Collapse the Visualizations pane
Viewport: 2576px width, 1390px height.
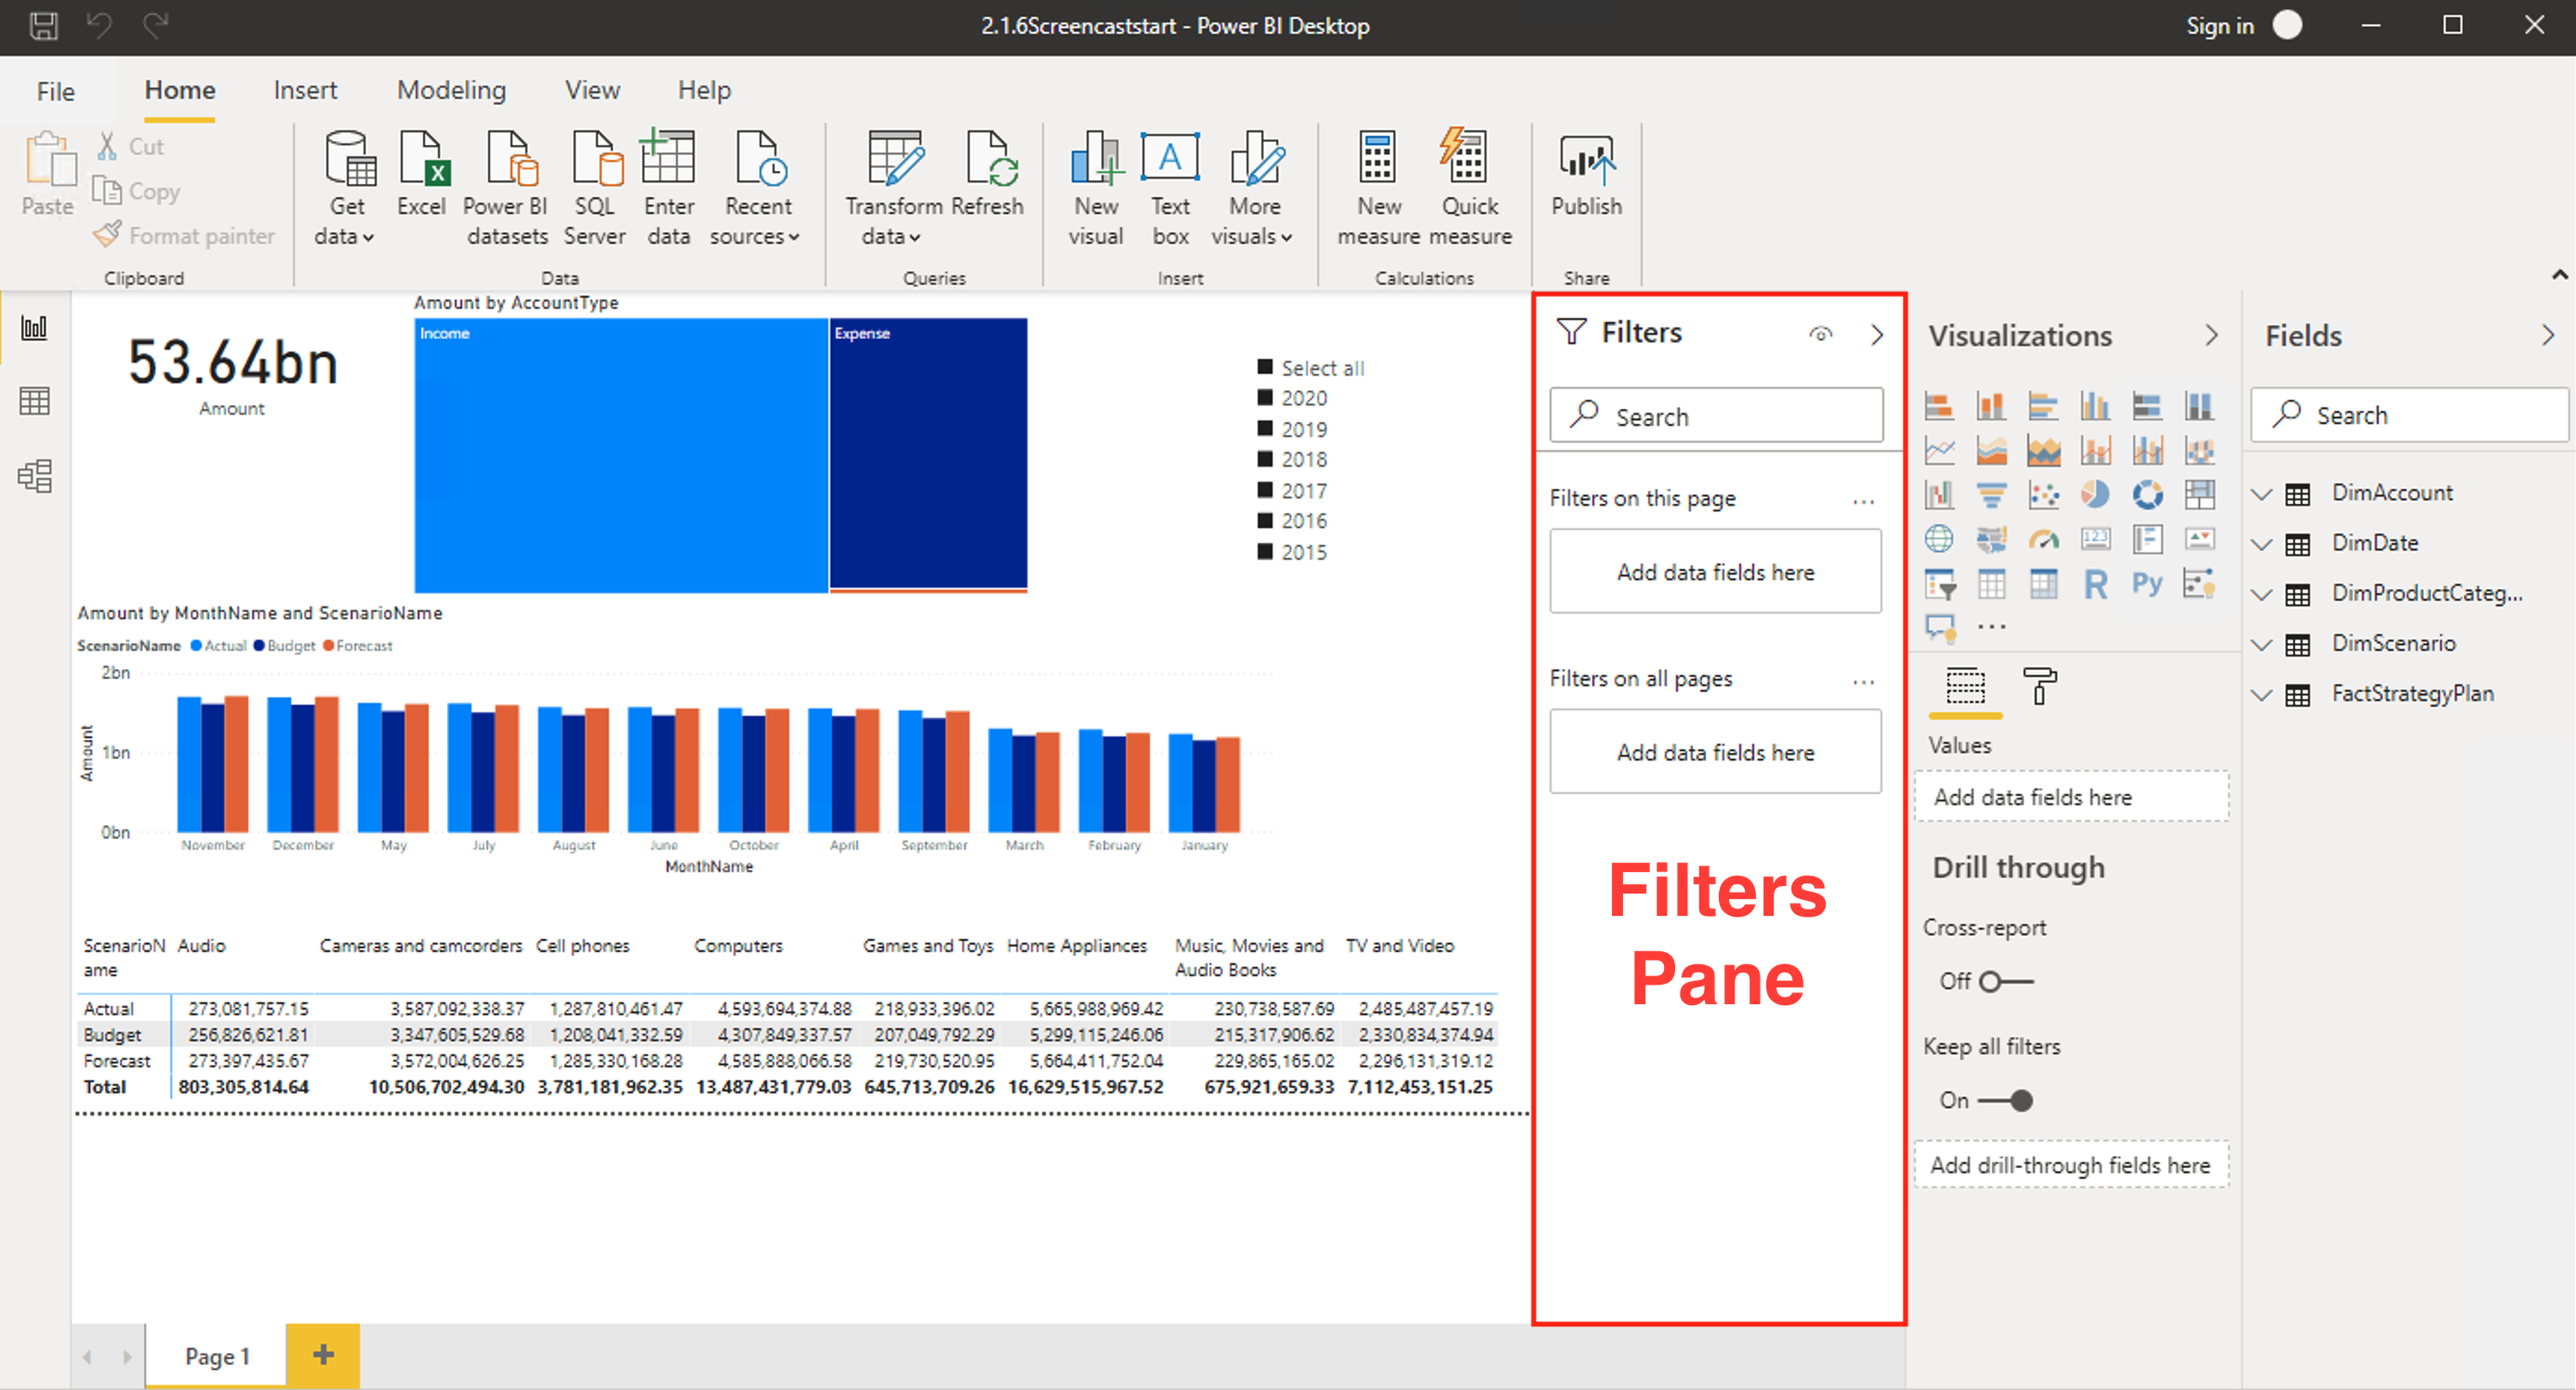(x=2211, y=336)
